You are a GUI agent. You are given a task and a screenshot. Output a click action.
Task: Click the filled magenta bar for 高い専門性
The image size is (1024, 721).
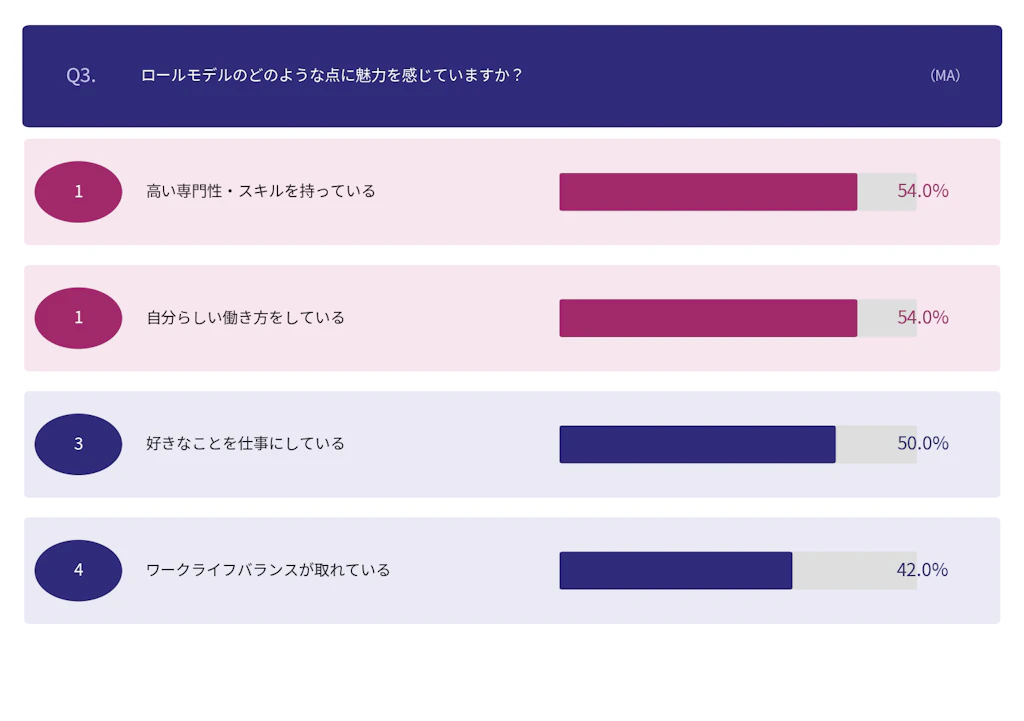[707, 192]
